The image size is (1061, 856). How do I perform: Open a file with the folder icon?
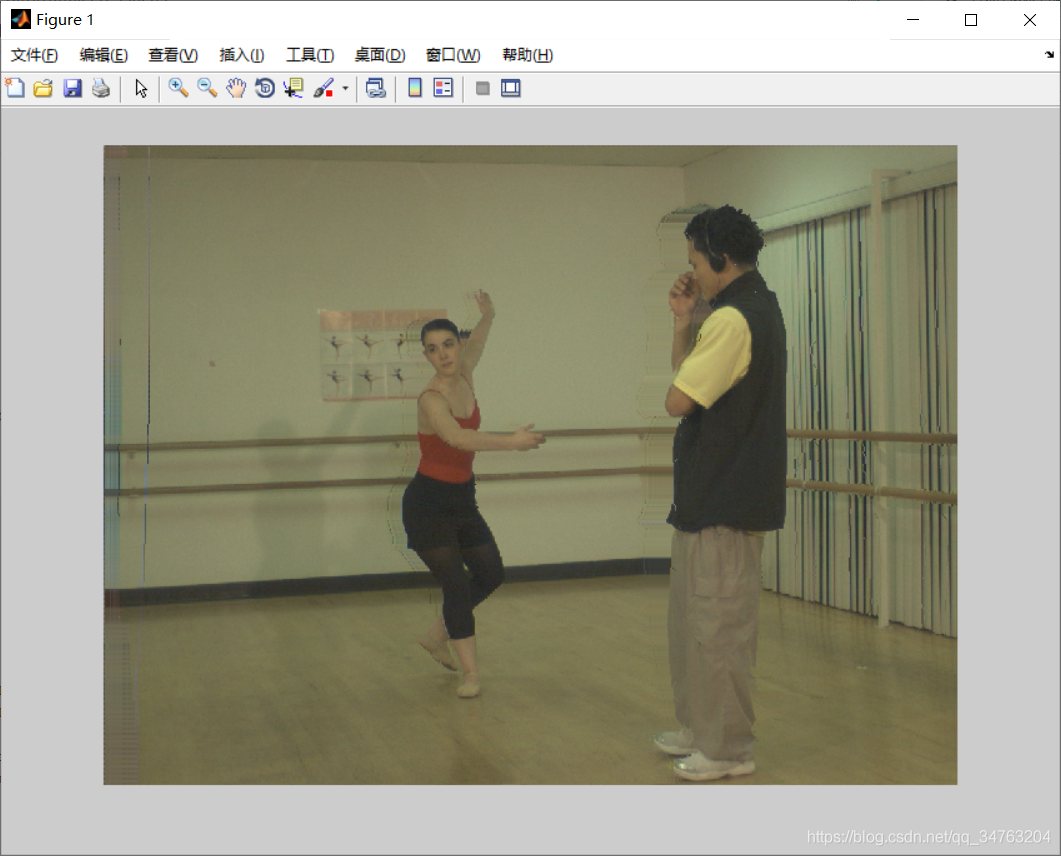[43, 88]
